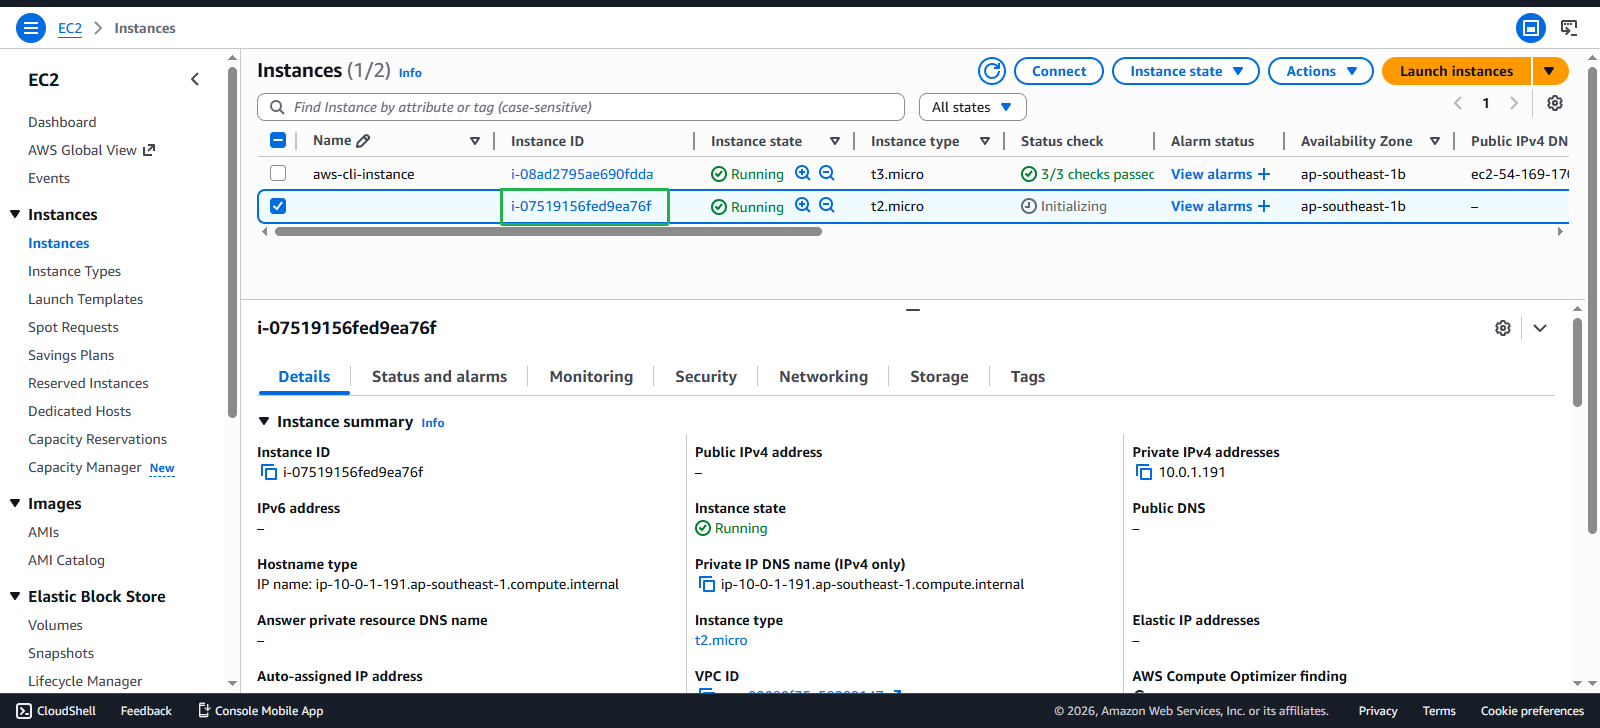Click the external link icon beside AWS Global View
This screenshot has height=728, width=1600.
coord(149,150)
